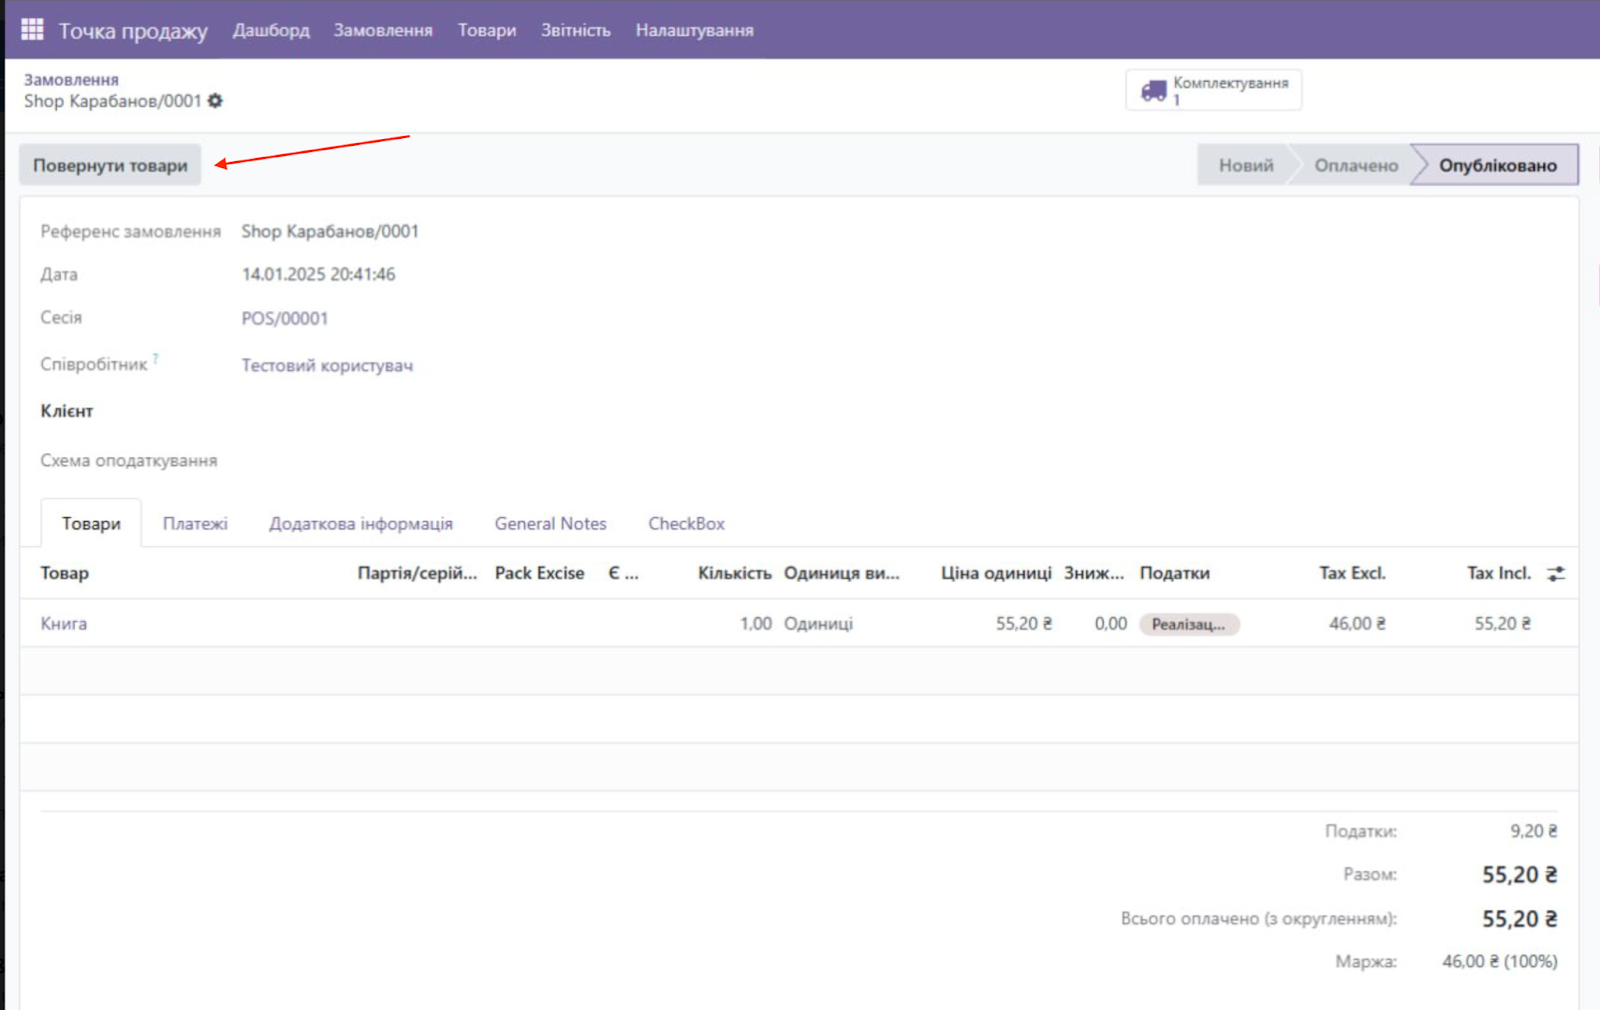Select the General Notes tab
This screenshot has width=1600, height=1010.
pos(550,524)
